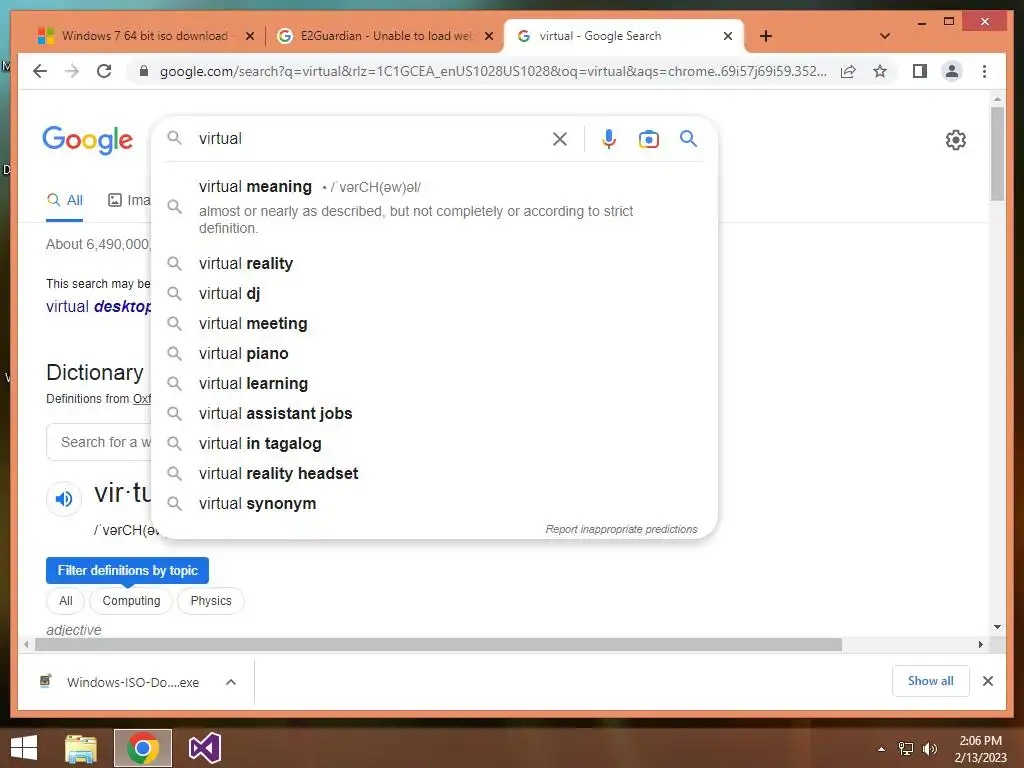1024x768 pixels.
Task: Close the virtual Google Search tab
Action: pyautogui.click(x=728, y=37)
